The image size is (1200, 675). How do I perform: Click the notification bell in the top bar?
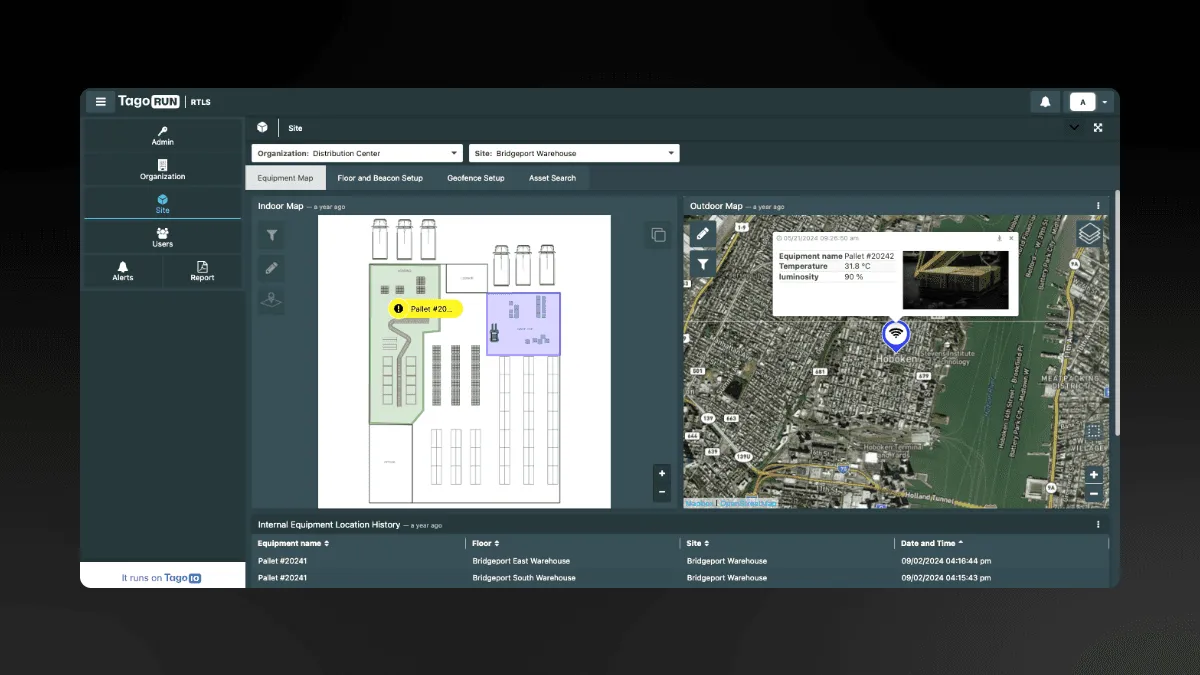pos(1045,101)
